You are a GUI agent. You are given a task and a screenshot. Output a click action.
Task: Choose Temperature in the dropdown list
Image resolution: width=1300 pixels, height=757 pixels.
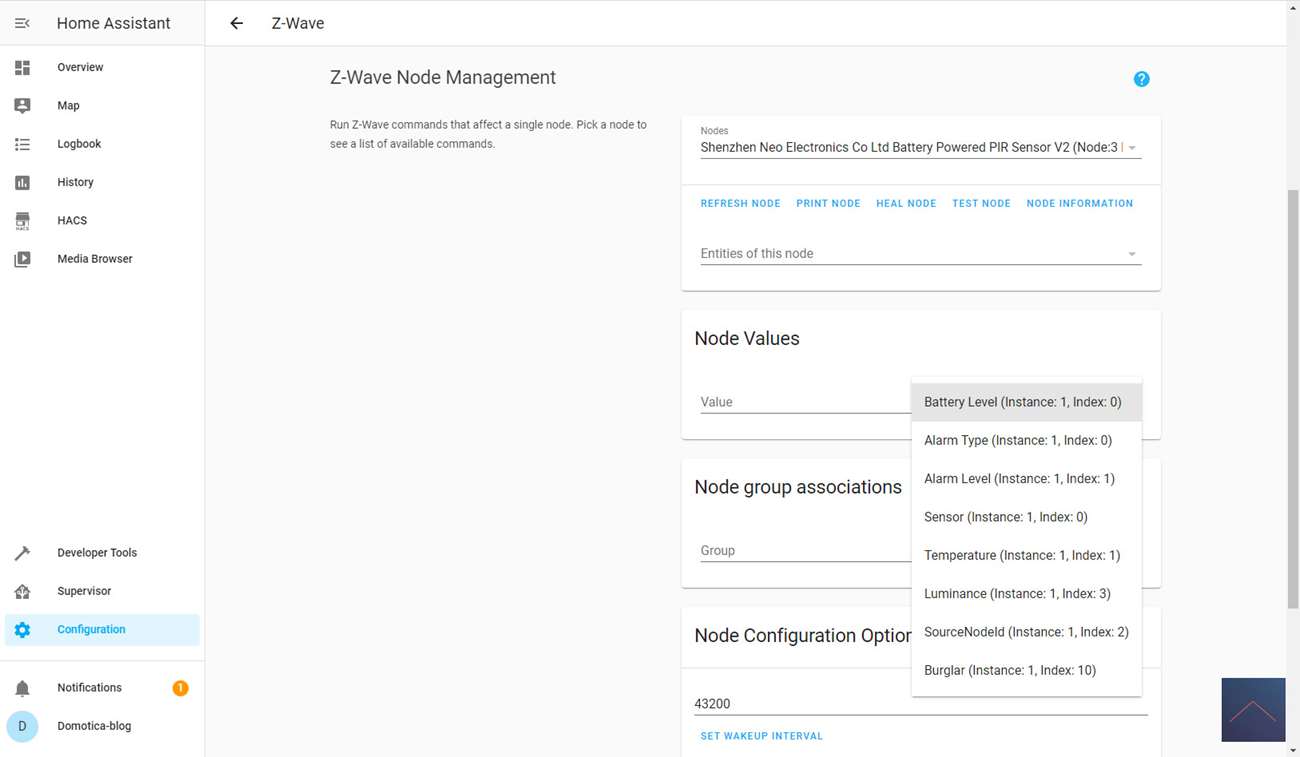point(1022,555)
